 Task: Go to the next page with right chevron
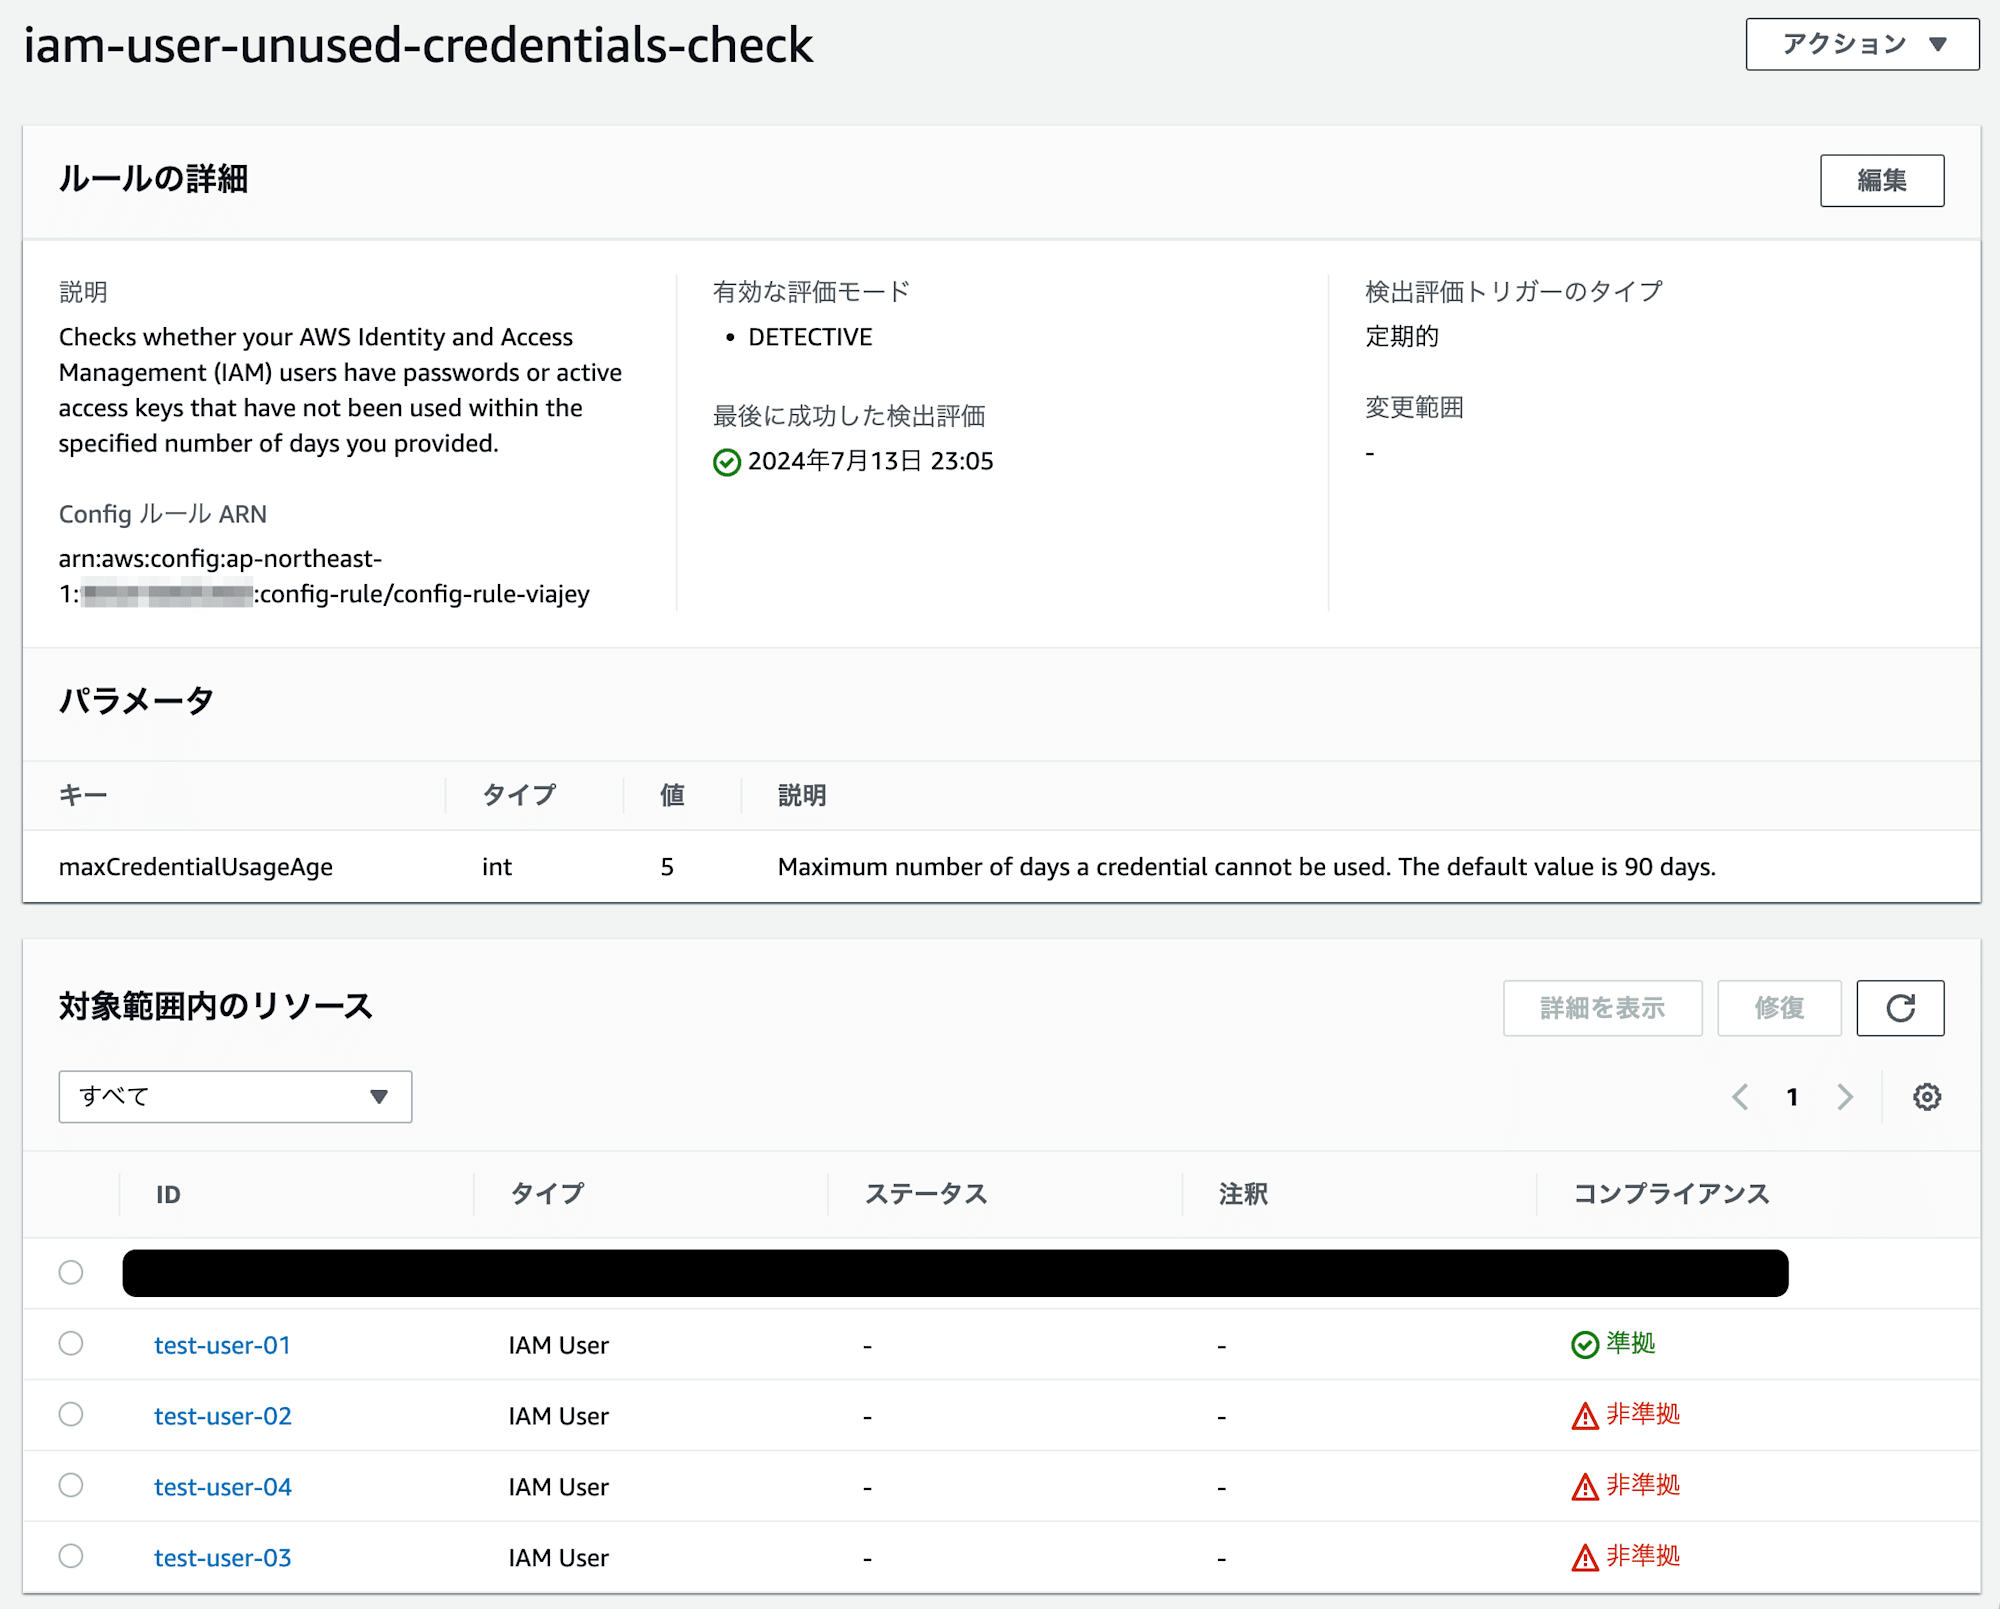(x=1845, y=1097)
